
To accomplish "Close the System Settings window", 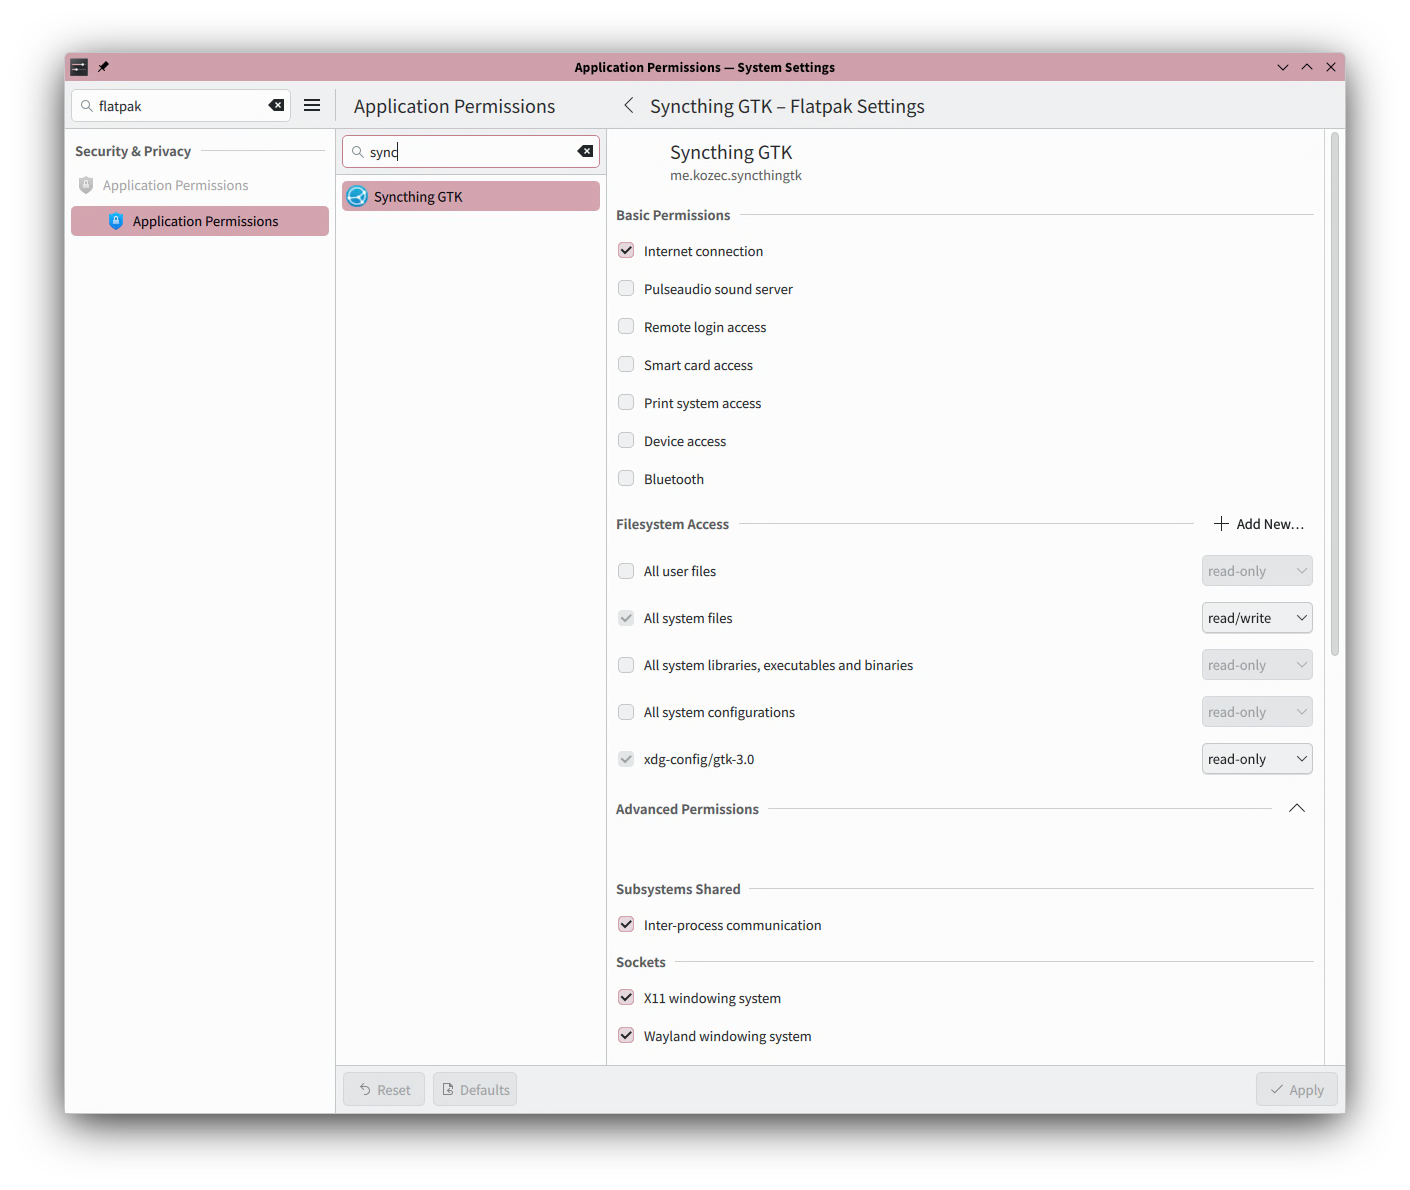I will [1331, 67].
